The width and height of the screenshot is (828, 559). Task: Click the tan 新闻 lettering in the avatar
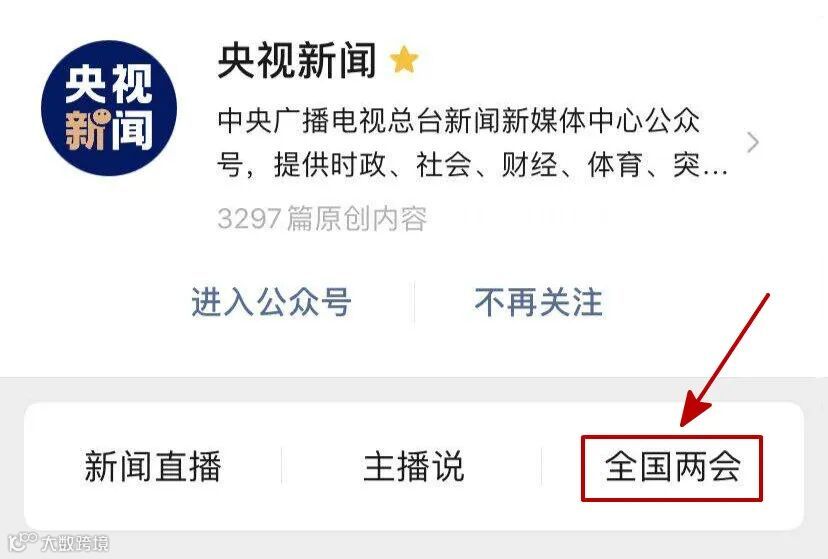(x=109, y=129)
